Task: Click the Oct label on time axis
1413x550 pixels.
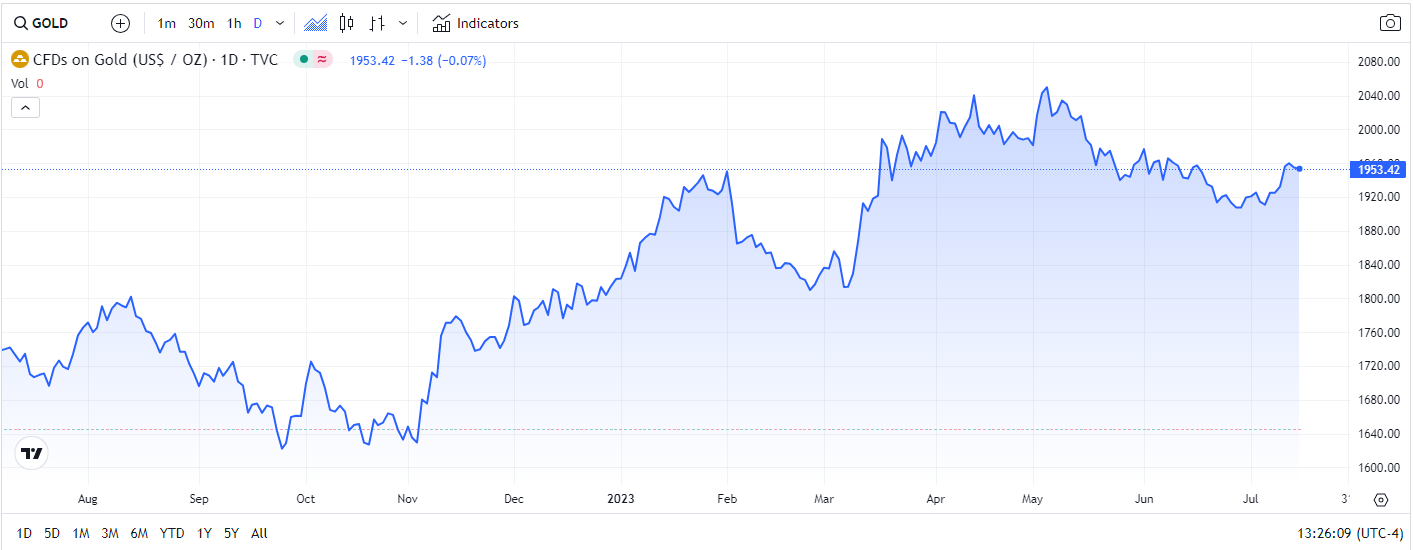Action: pos(306,498)
